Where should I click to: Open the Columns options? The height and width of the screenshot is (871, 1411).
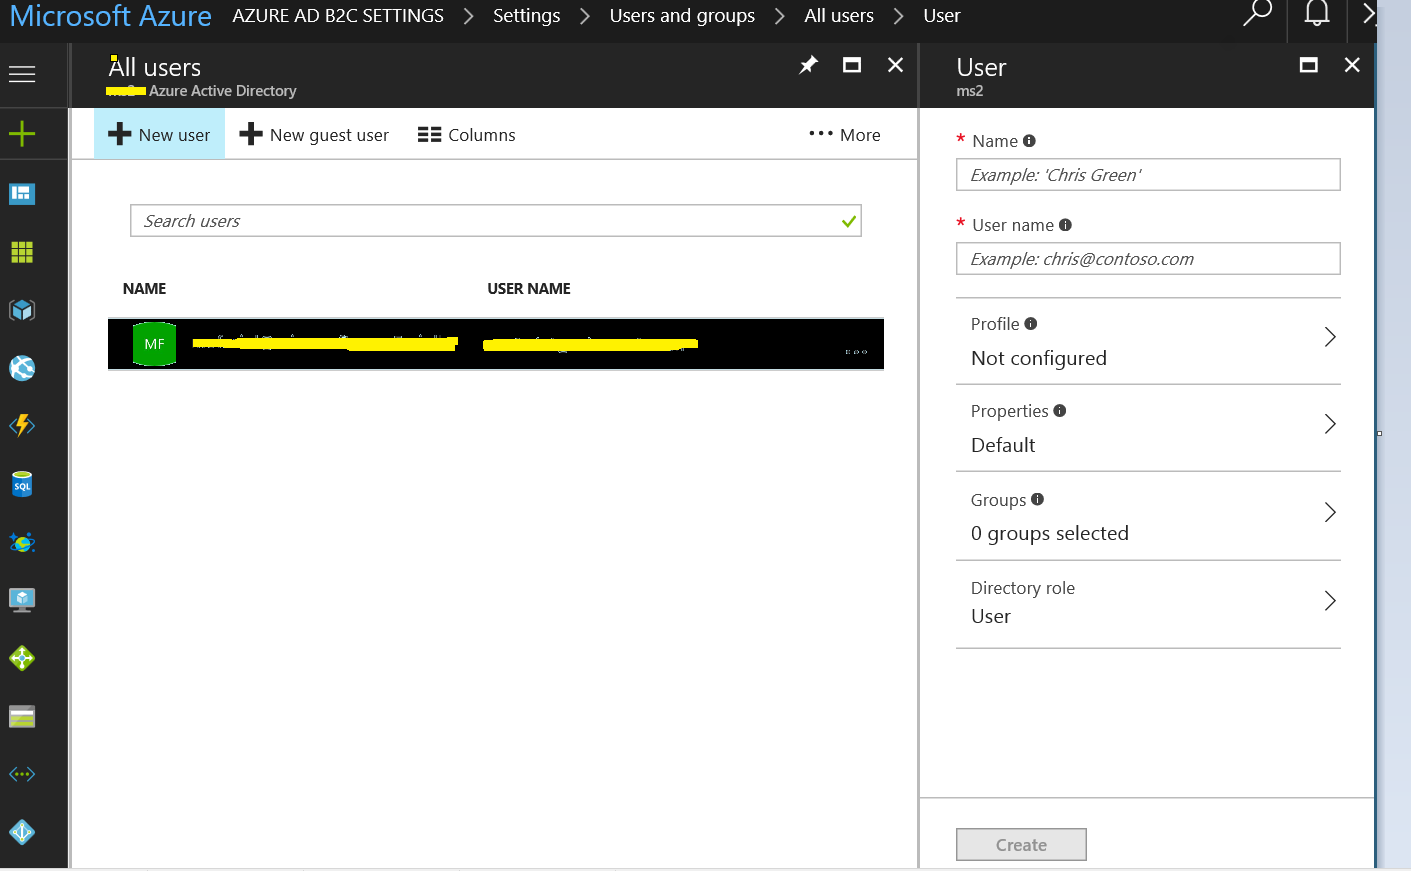(466, 134)
